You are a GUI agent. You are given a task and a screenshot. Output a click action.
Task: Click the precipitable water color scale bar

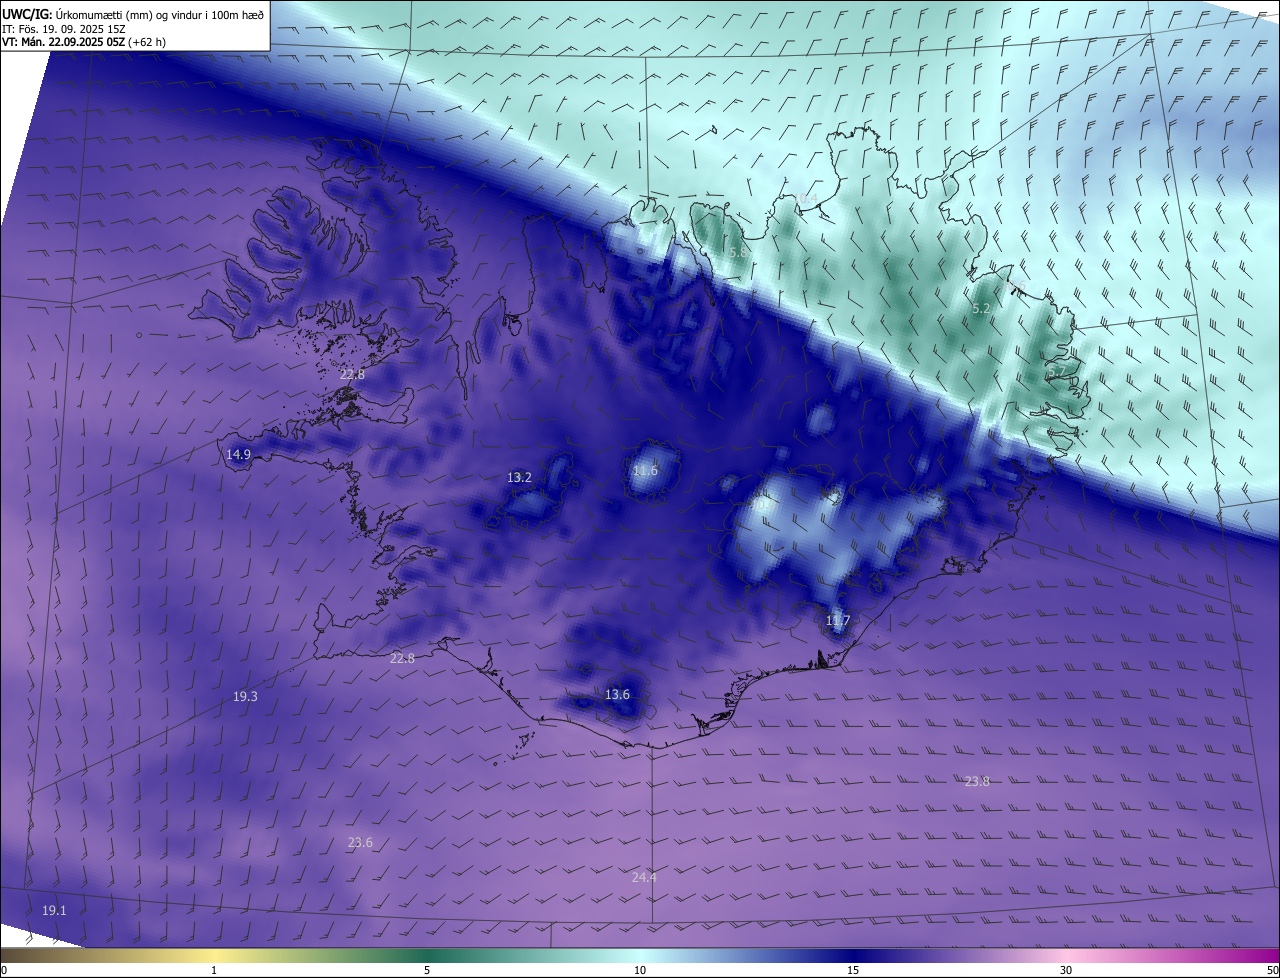coord(640,956)
